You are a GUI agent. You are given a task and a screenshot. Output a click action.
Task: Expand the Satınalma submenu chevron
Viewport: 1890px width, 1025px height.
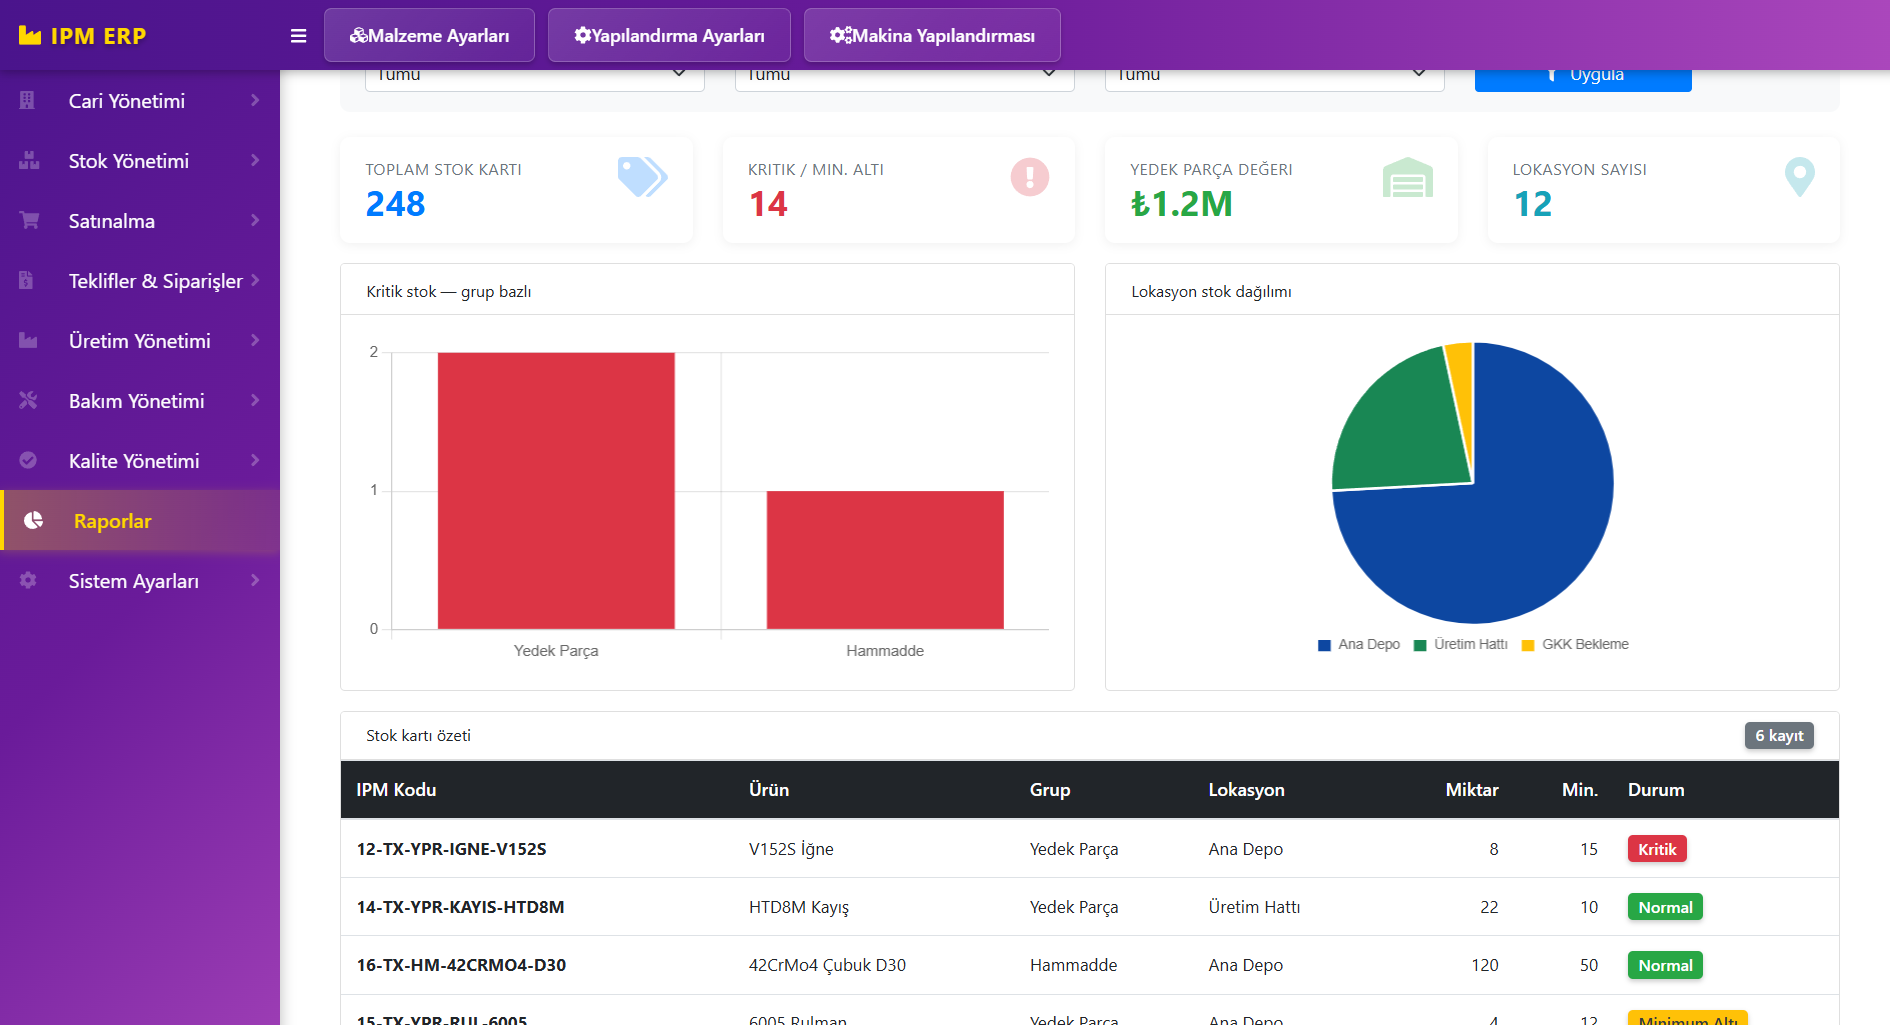[255, 220]
